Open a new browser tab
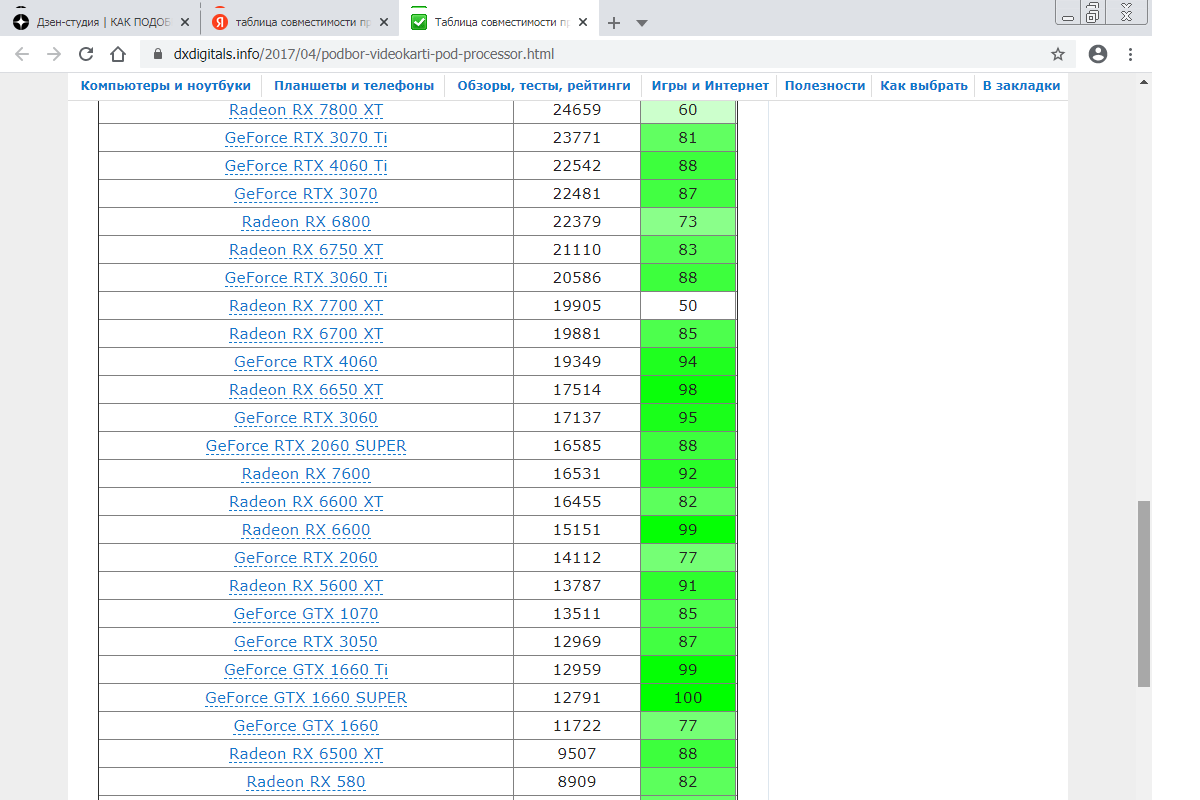 point(614,22)
